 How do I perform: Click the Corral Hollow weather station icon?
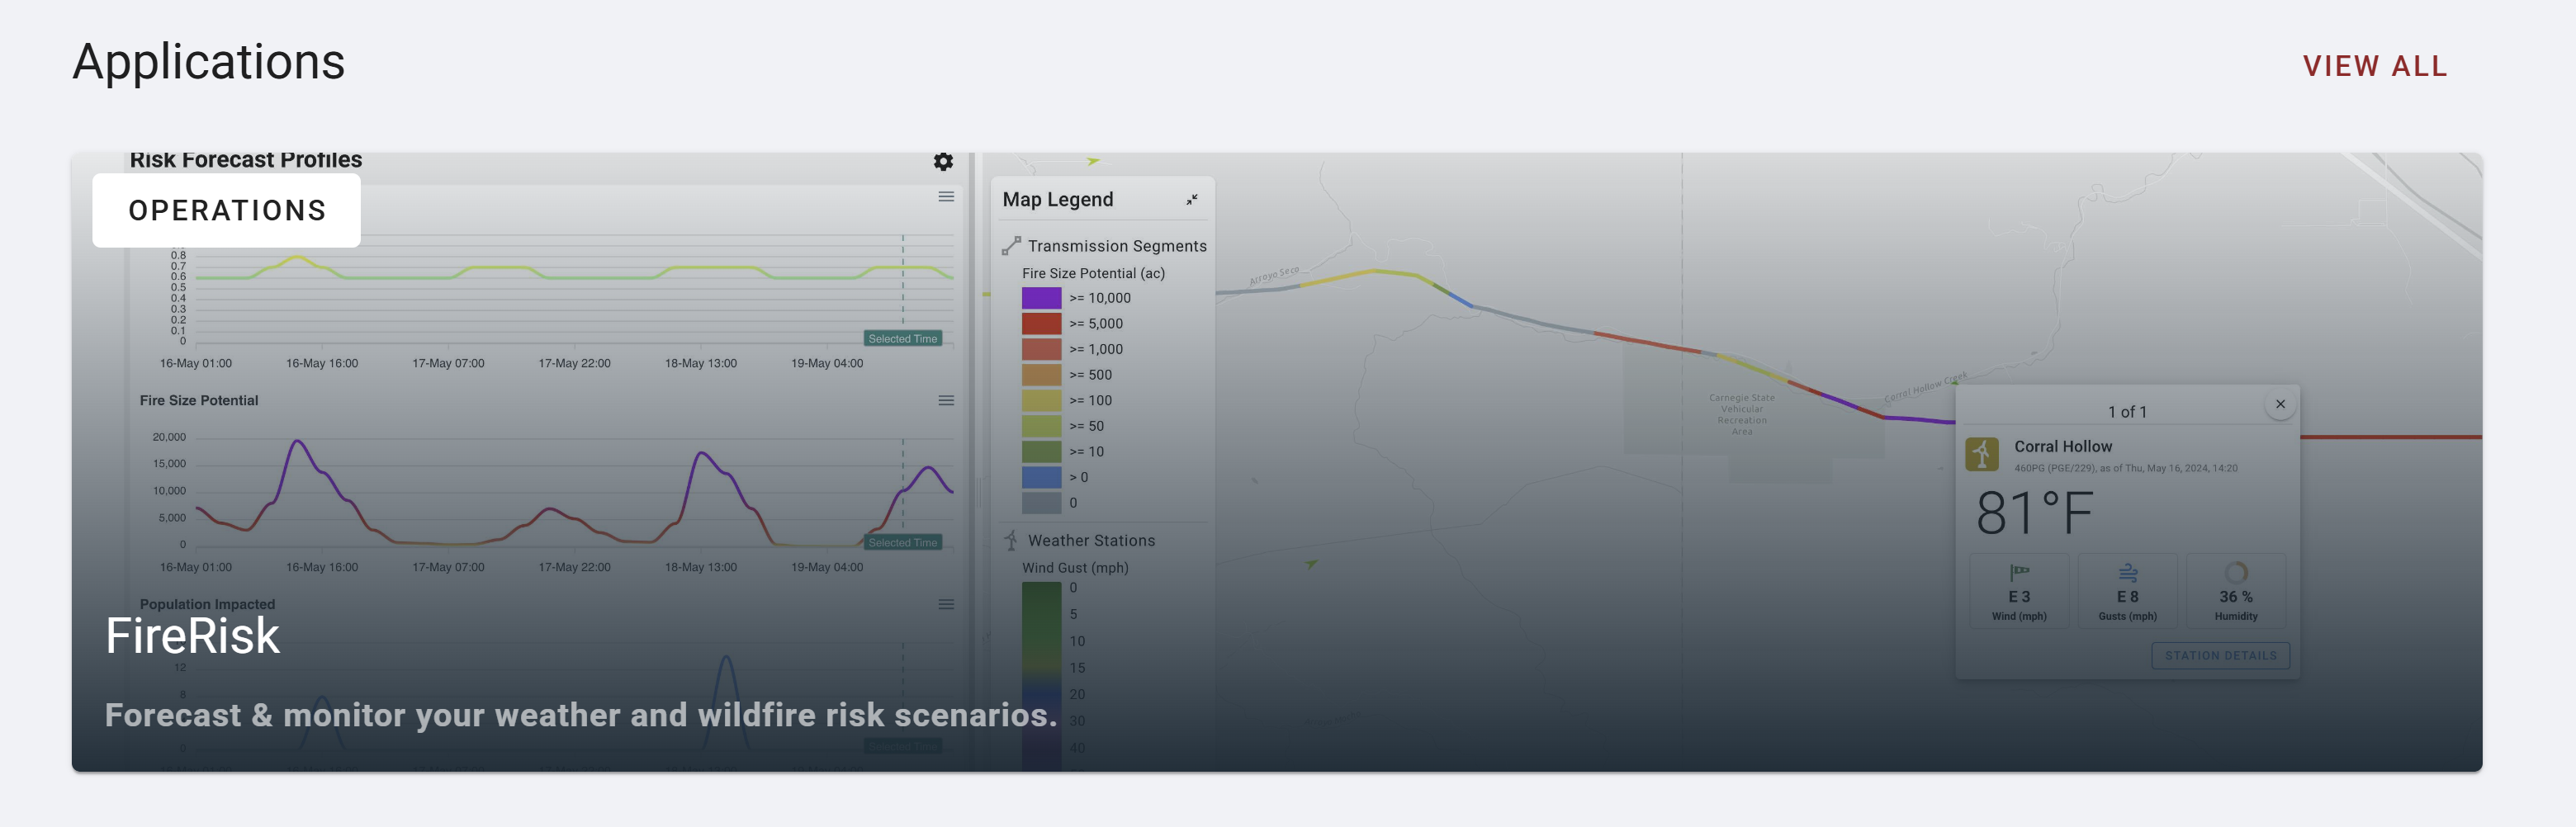(1981, 455)
